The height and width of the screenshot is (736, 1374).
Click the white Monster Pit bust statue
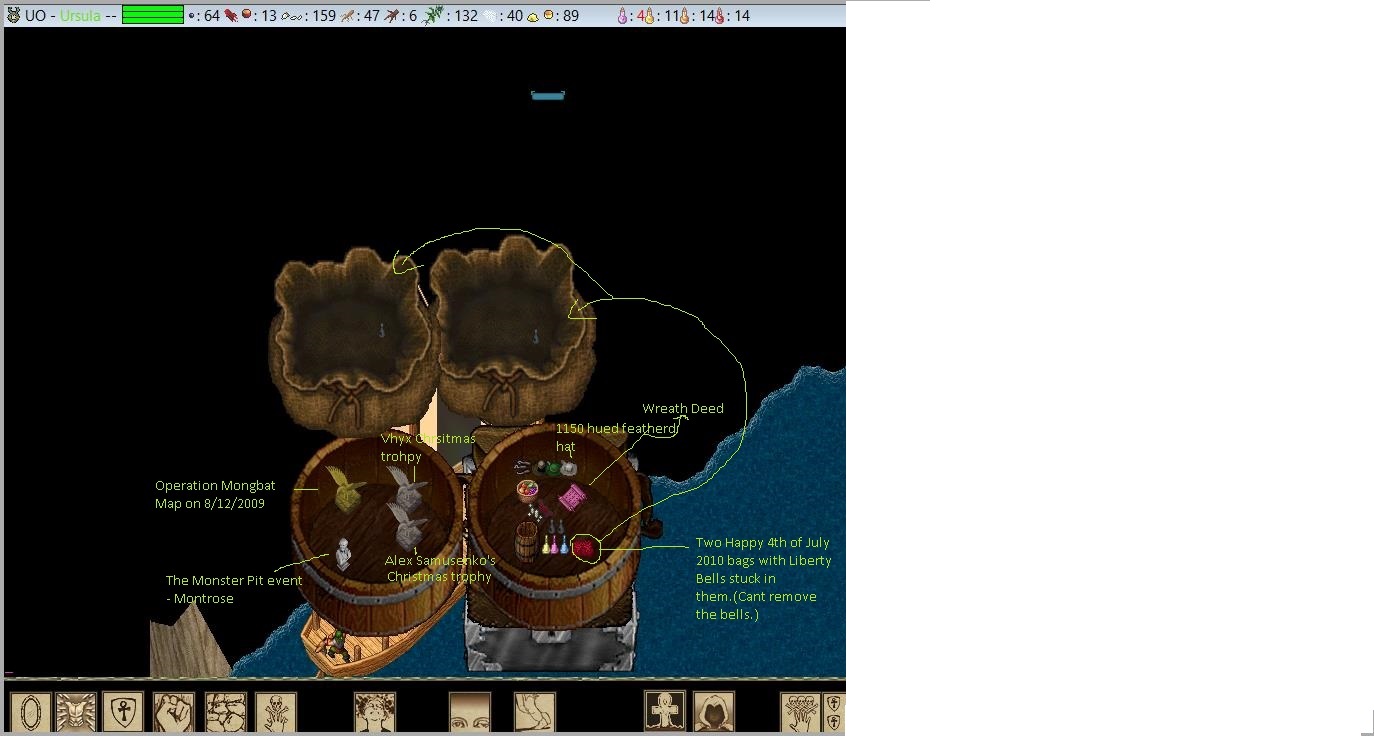343,552
